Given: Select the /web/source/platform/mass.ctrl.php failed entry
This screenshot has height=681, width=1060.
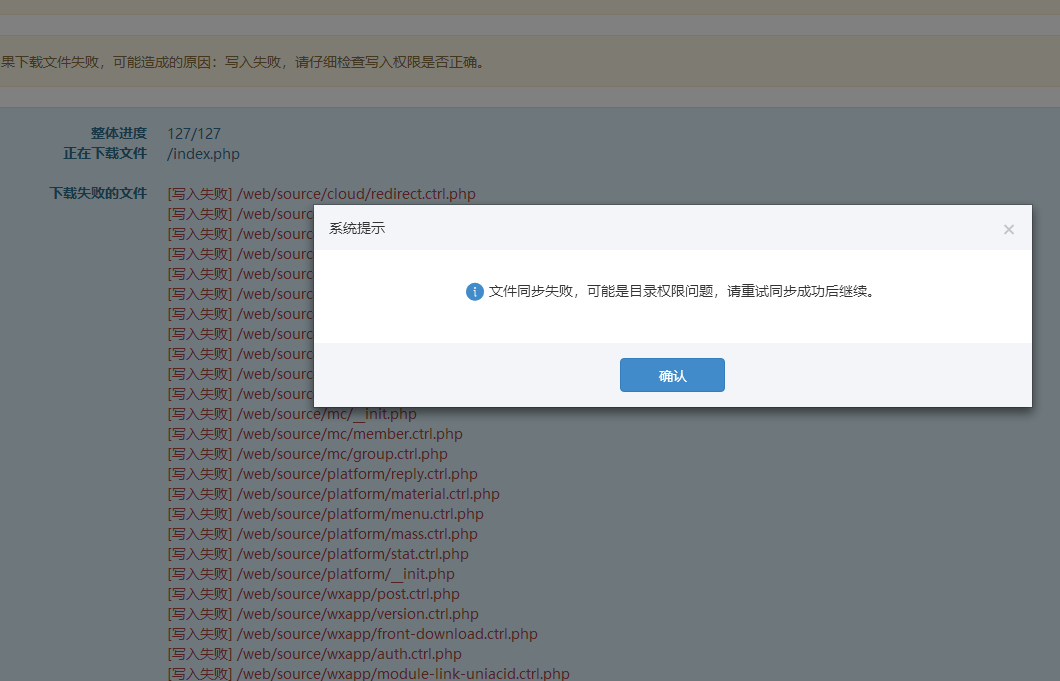Looking at the screenshot, I should tap(322, 534).
